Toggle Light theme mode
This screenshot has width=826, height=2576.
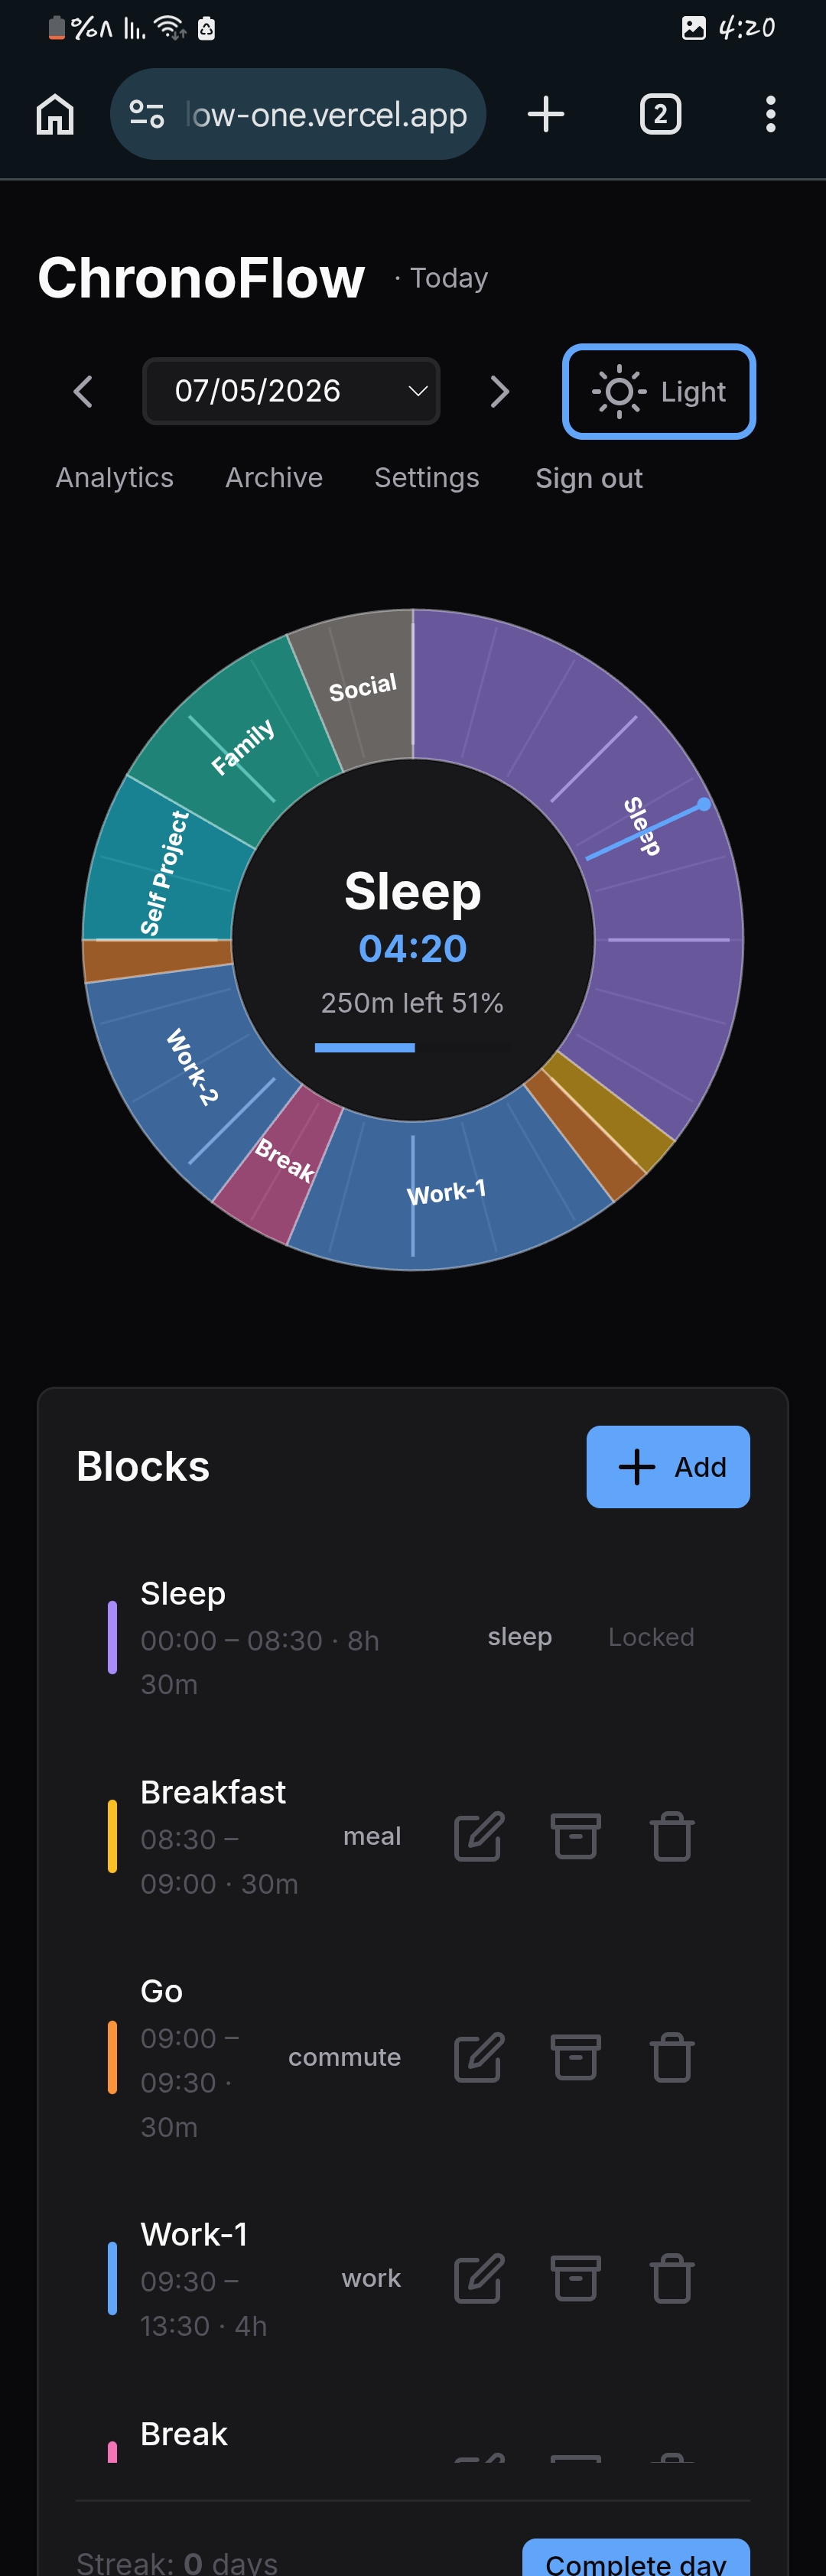point(659,391)
